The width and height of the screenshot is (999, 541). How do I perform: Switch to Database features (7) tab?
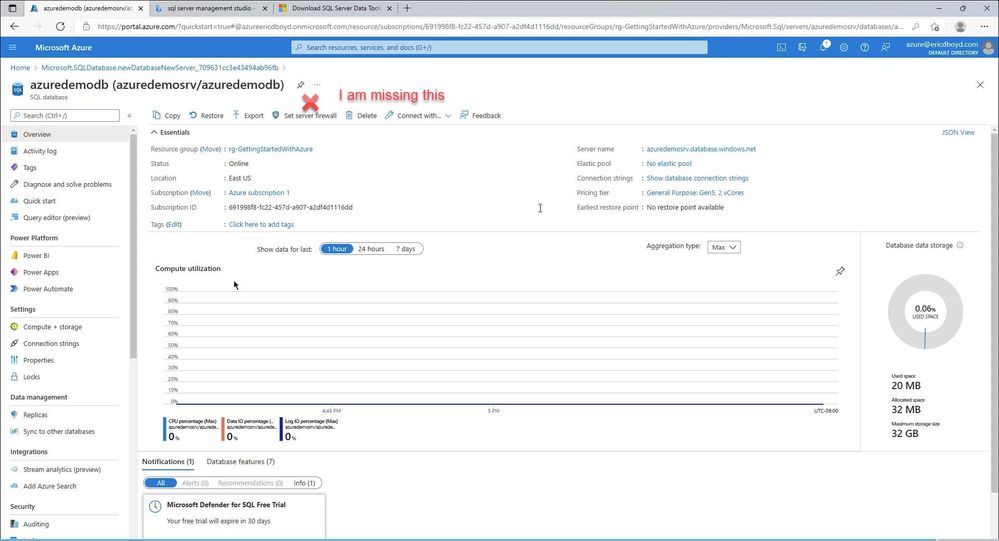240,461
